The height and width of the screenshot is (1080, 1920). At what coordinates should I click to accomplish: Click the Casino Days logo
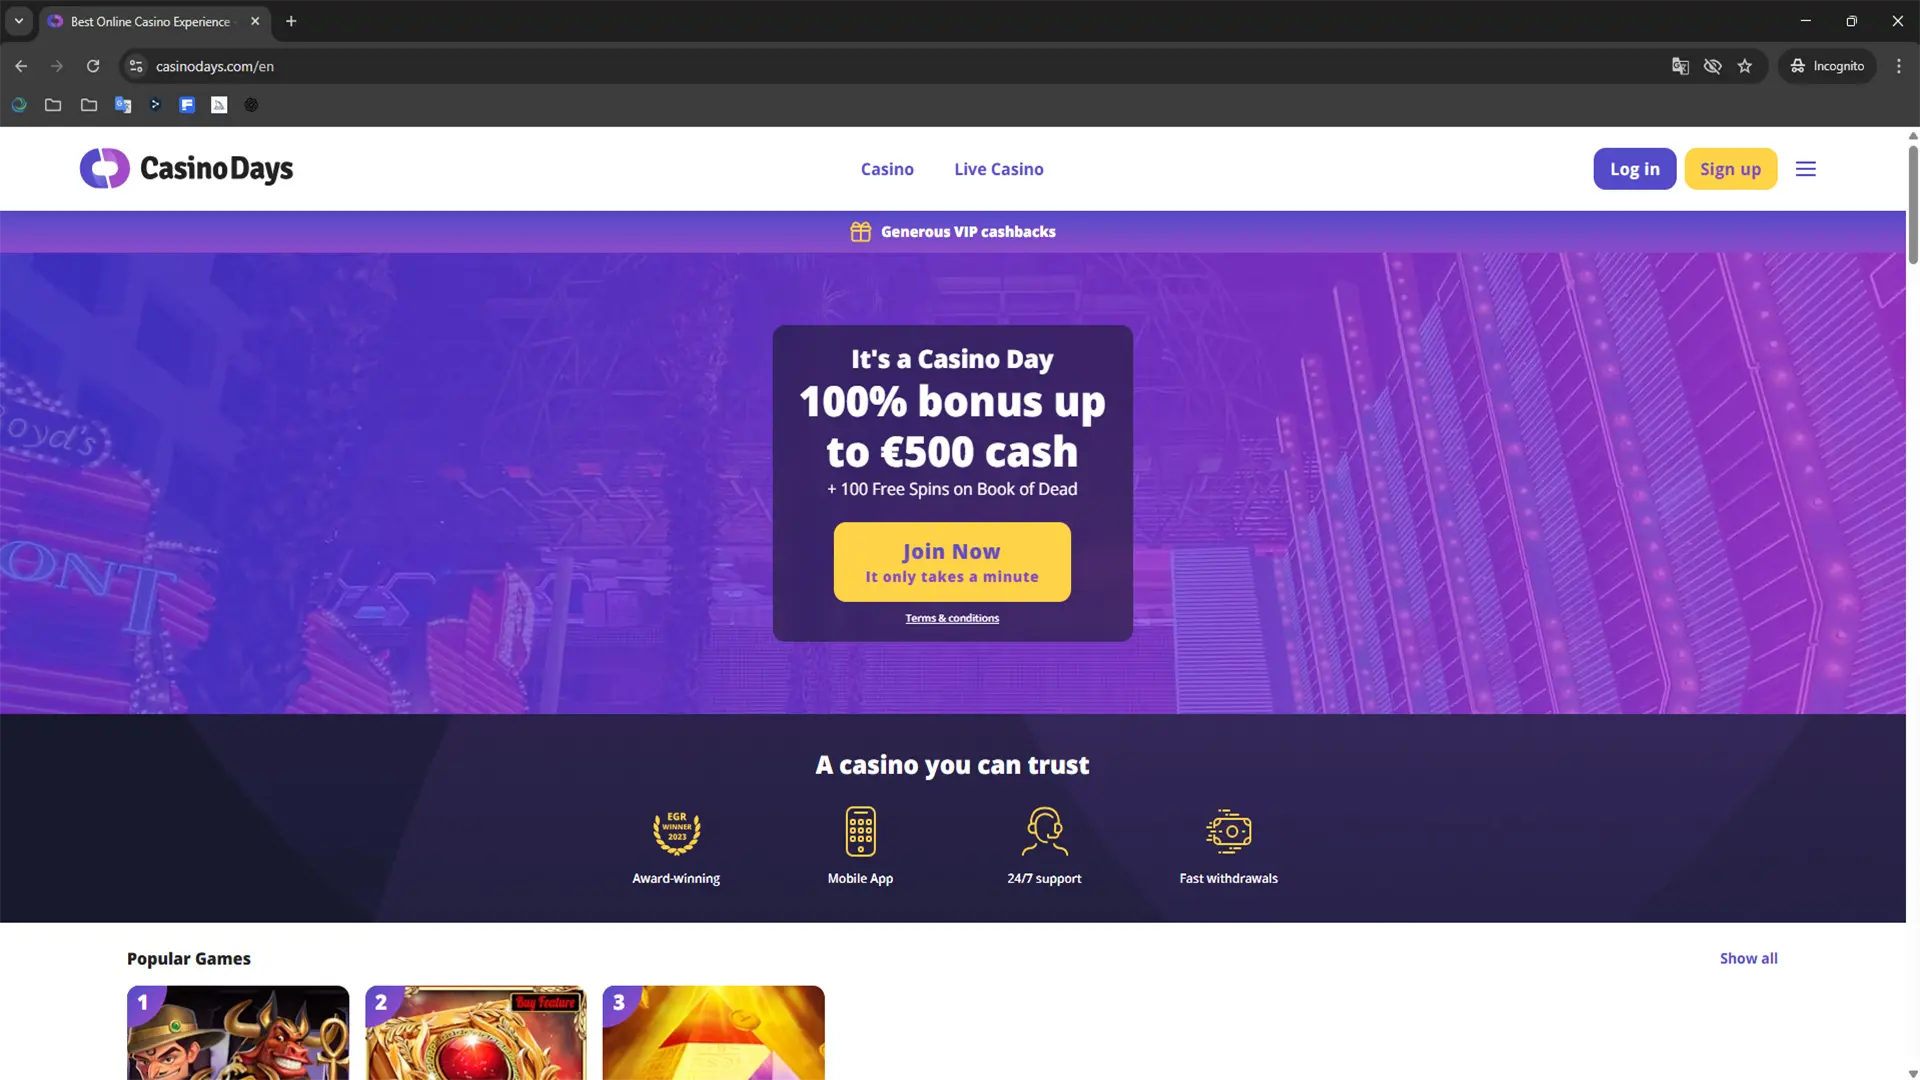click(186, 169)
